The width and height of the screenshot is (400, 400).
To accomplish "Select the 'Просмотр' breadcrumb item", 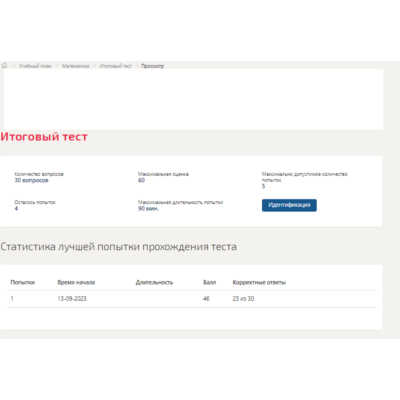I will (x=152, y=66).
